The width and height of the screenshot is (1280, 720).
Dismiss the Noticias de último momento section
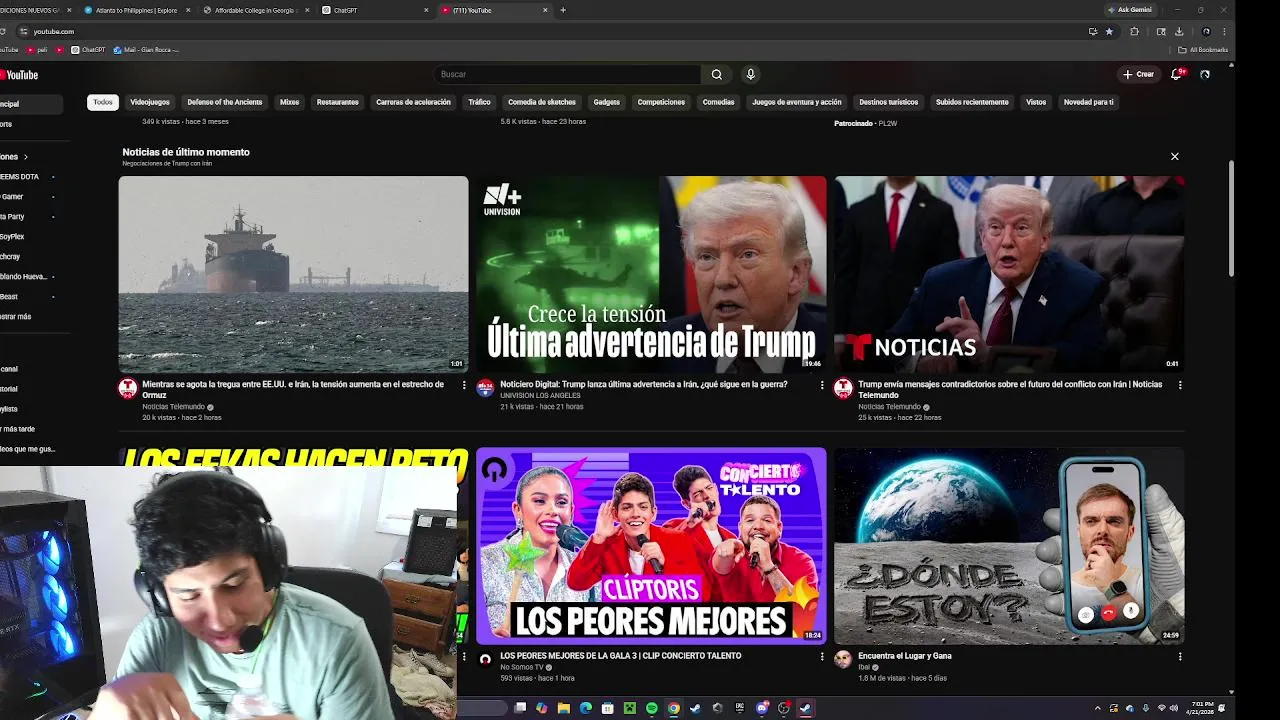point(1175,156)
